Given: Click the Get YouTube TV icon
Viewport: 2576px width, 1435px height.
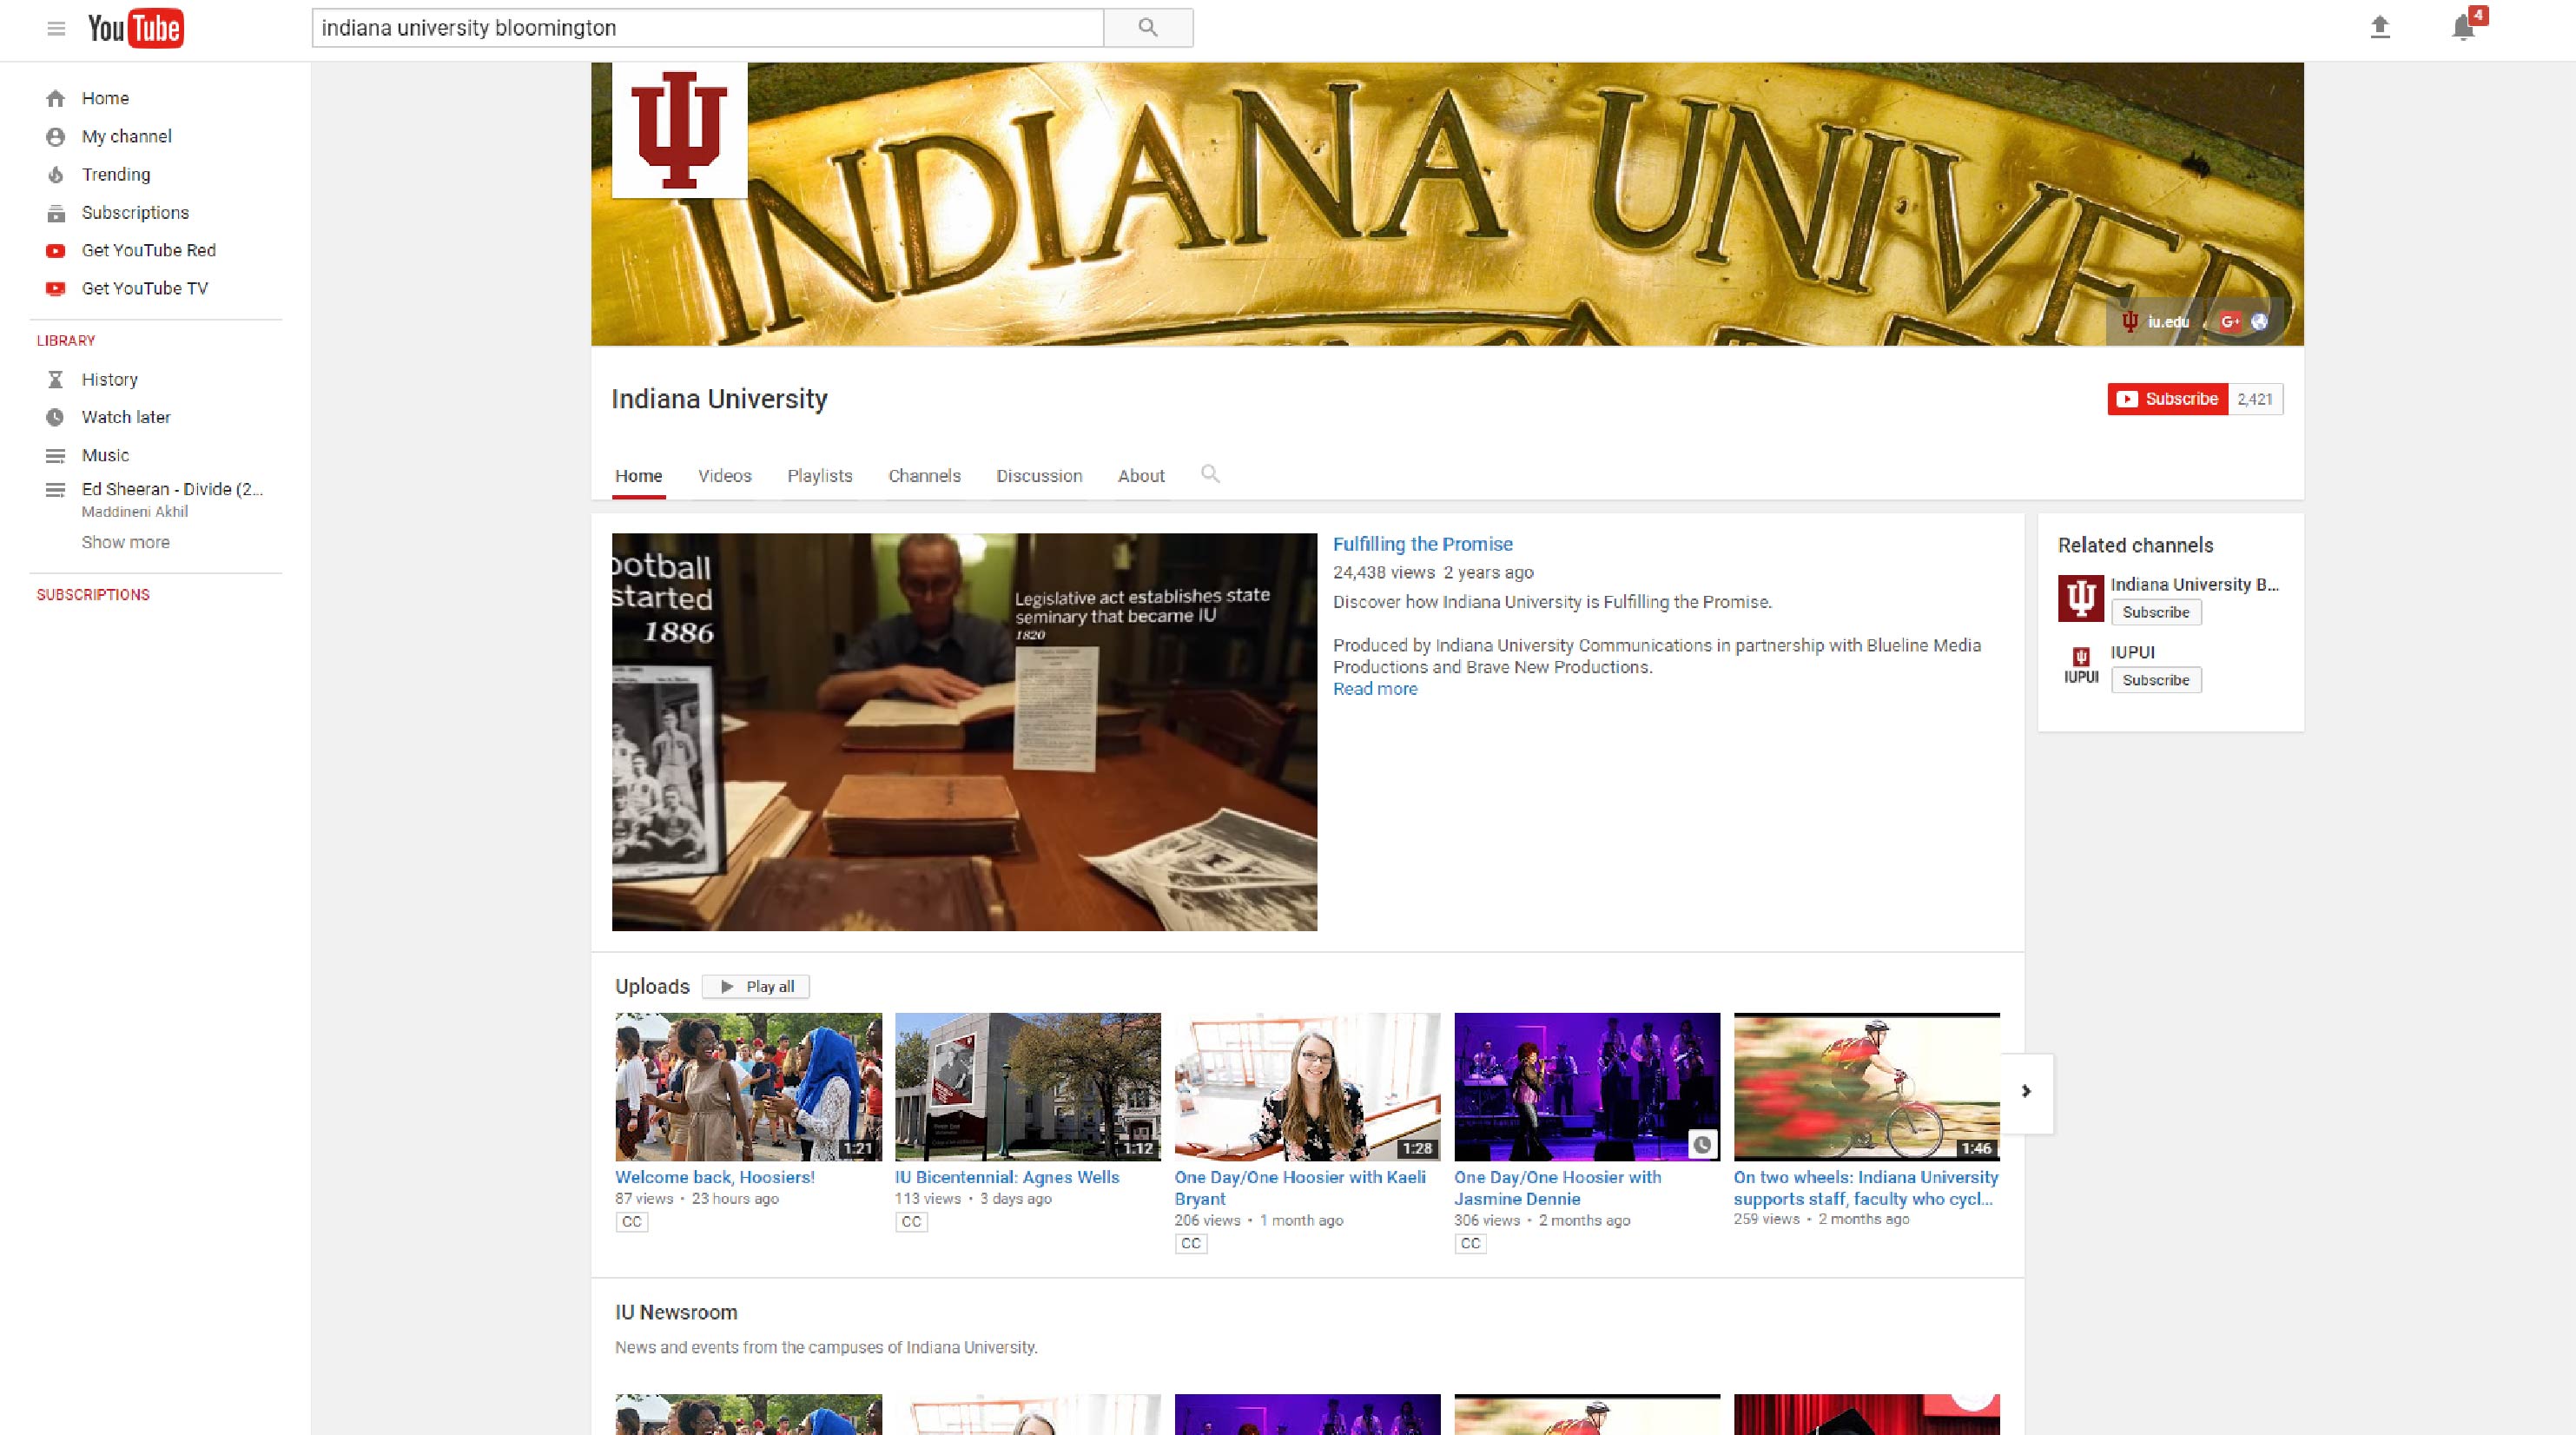Looking at the screenshot, I should click(x=56, y=288).
